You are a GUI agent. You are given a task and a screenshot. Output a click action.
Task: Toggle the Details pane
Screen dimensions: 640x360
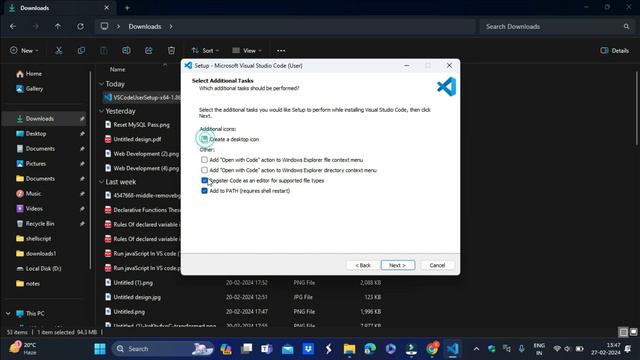(x=614, y=51)
